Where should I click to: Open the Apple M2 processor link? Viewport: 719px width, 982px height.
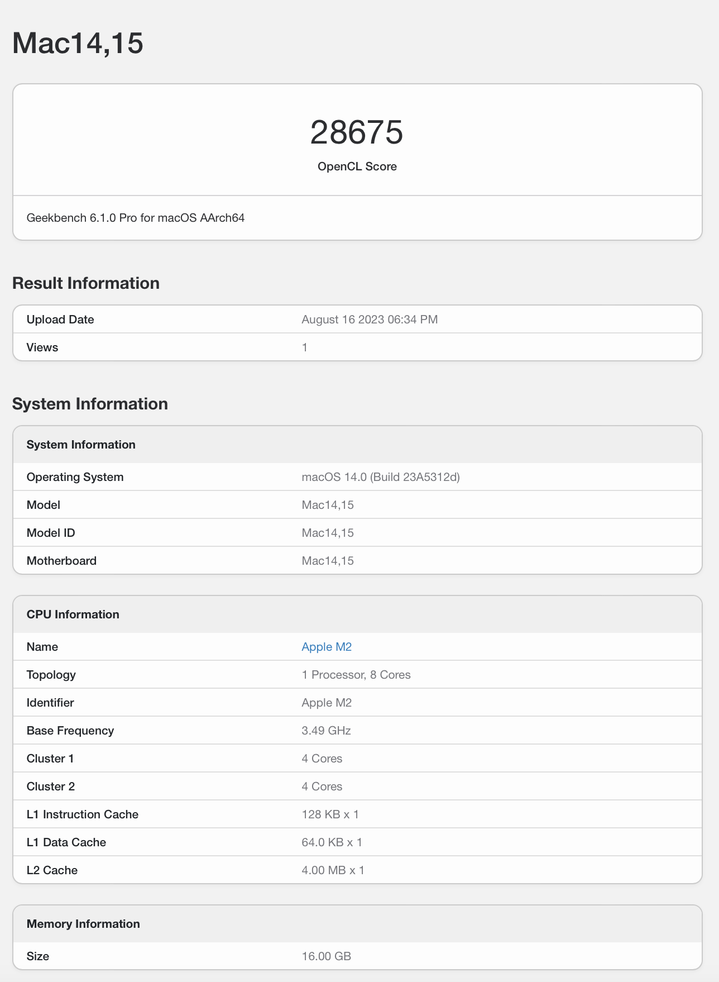tap(326, 647)
